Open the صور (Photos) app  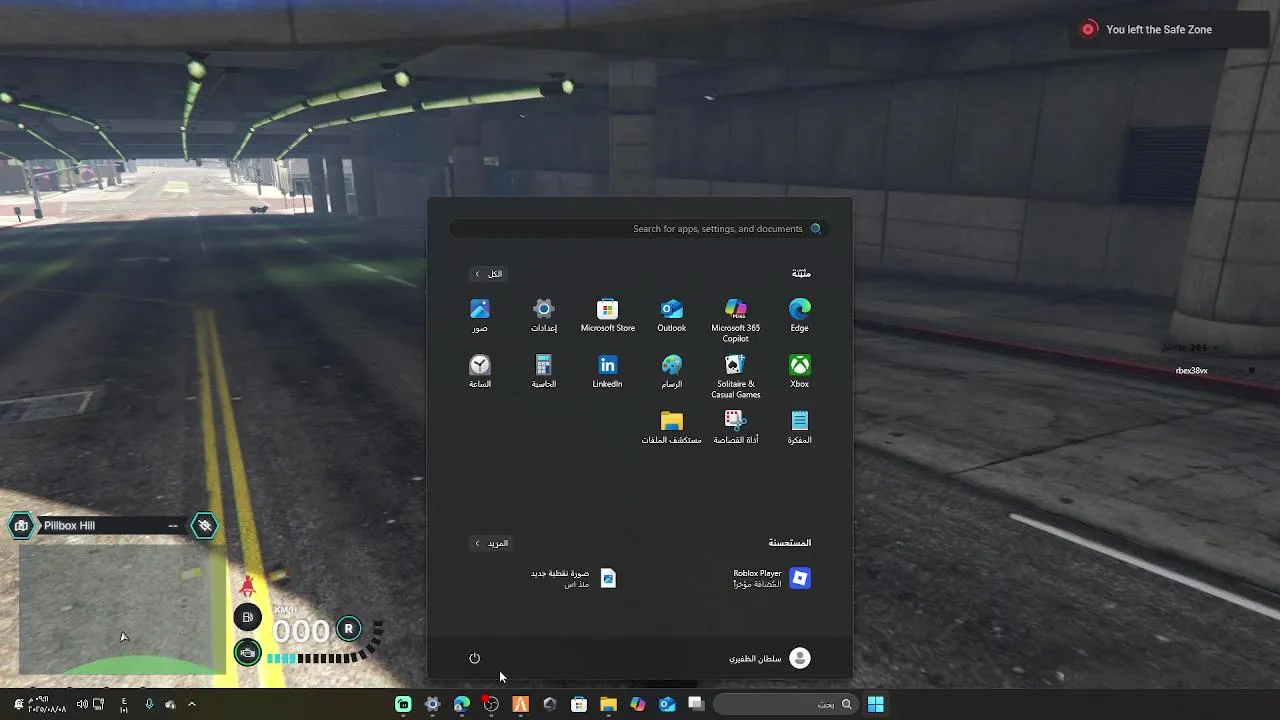(x=480, y=314)
